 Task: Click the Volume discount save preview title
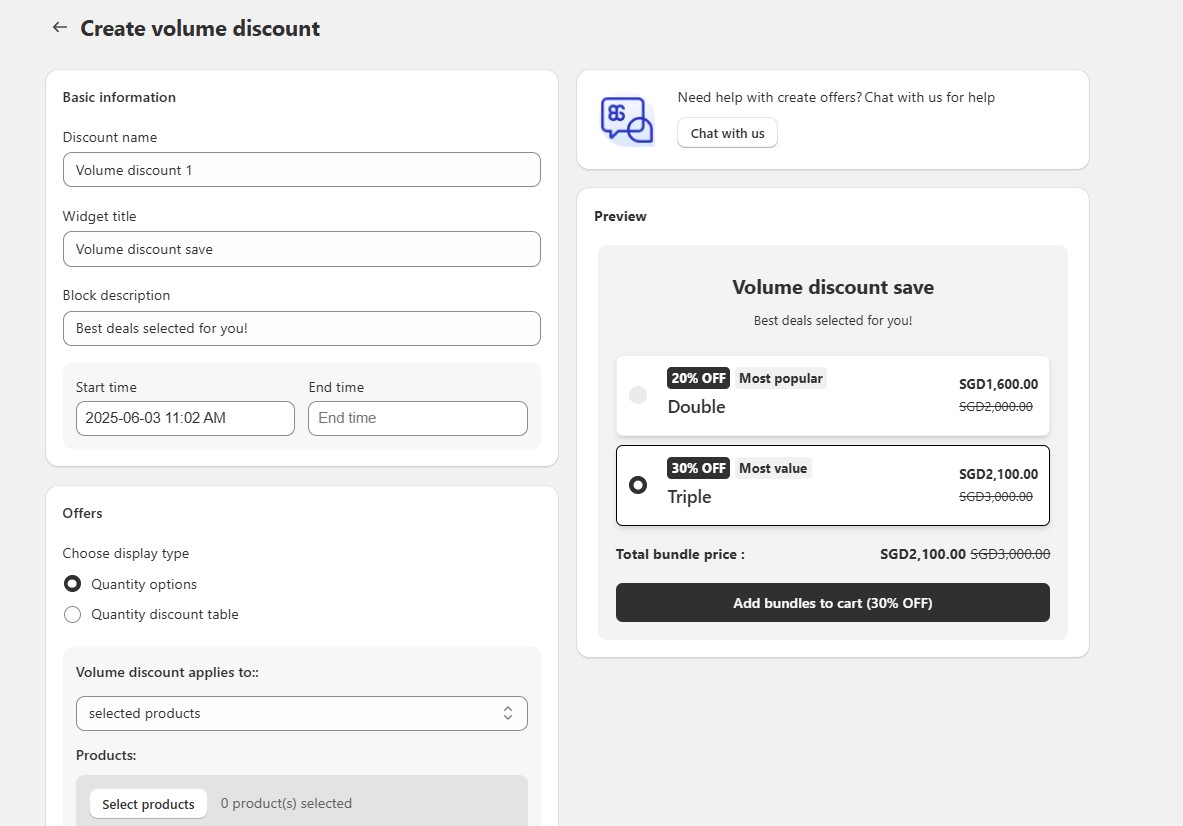(x=833, y=287)
